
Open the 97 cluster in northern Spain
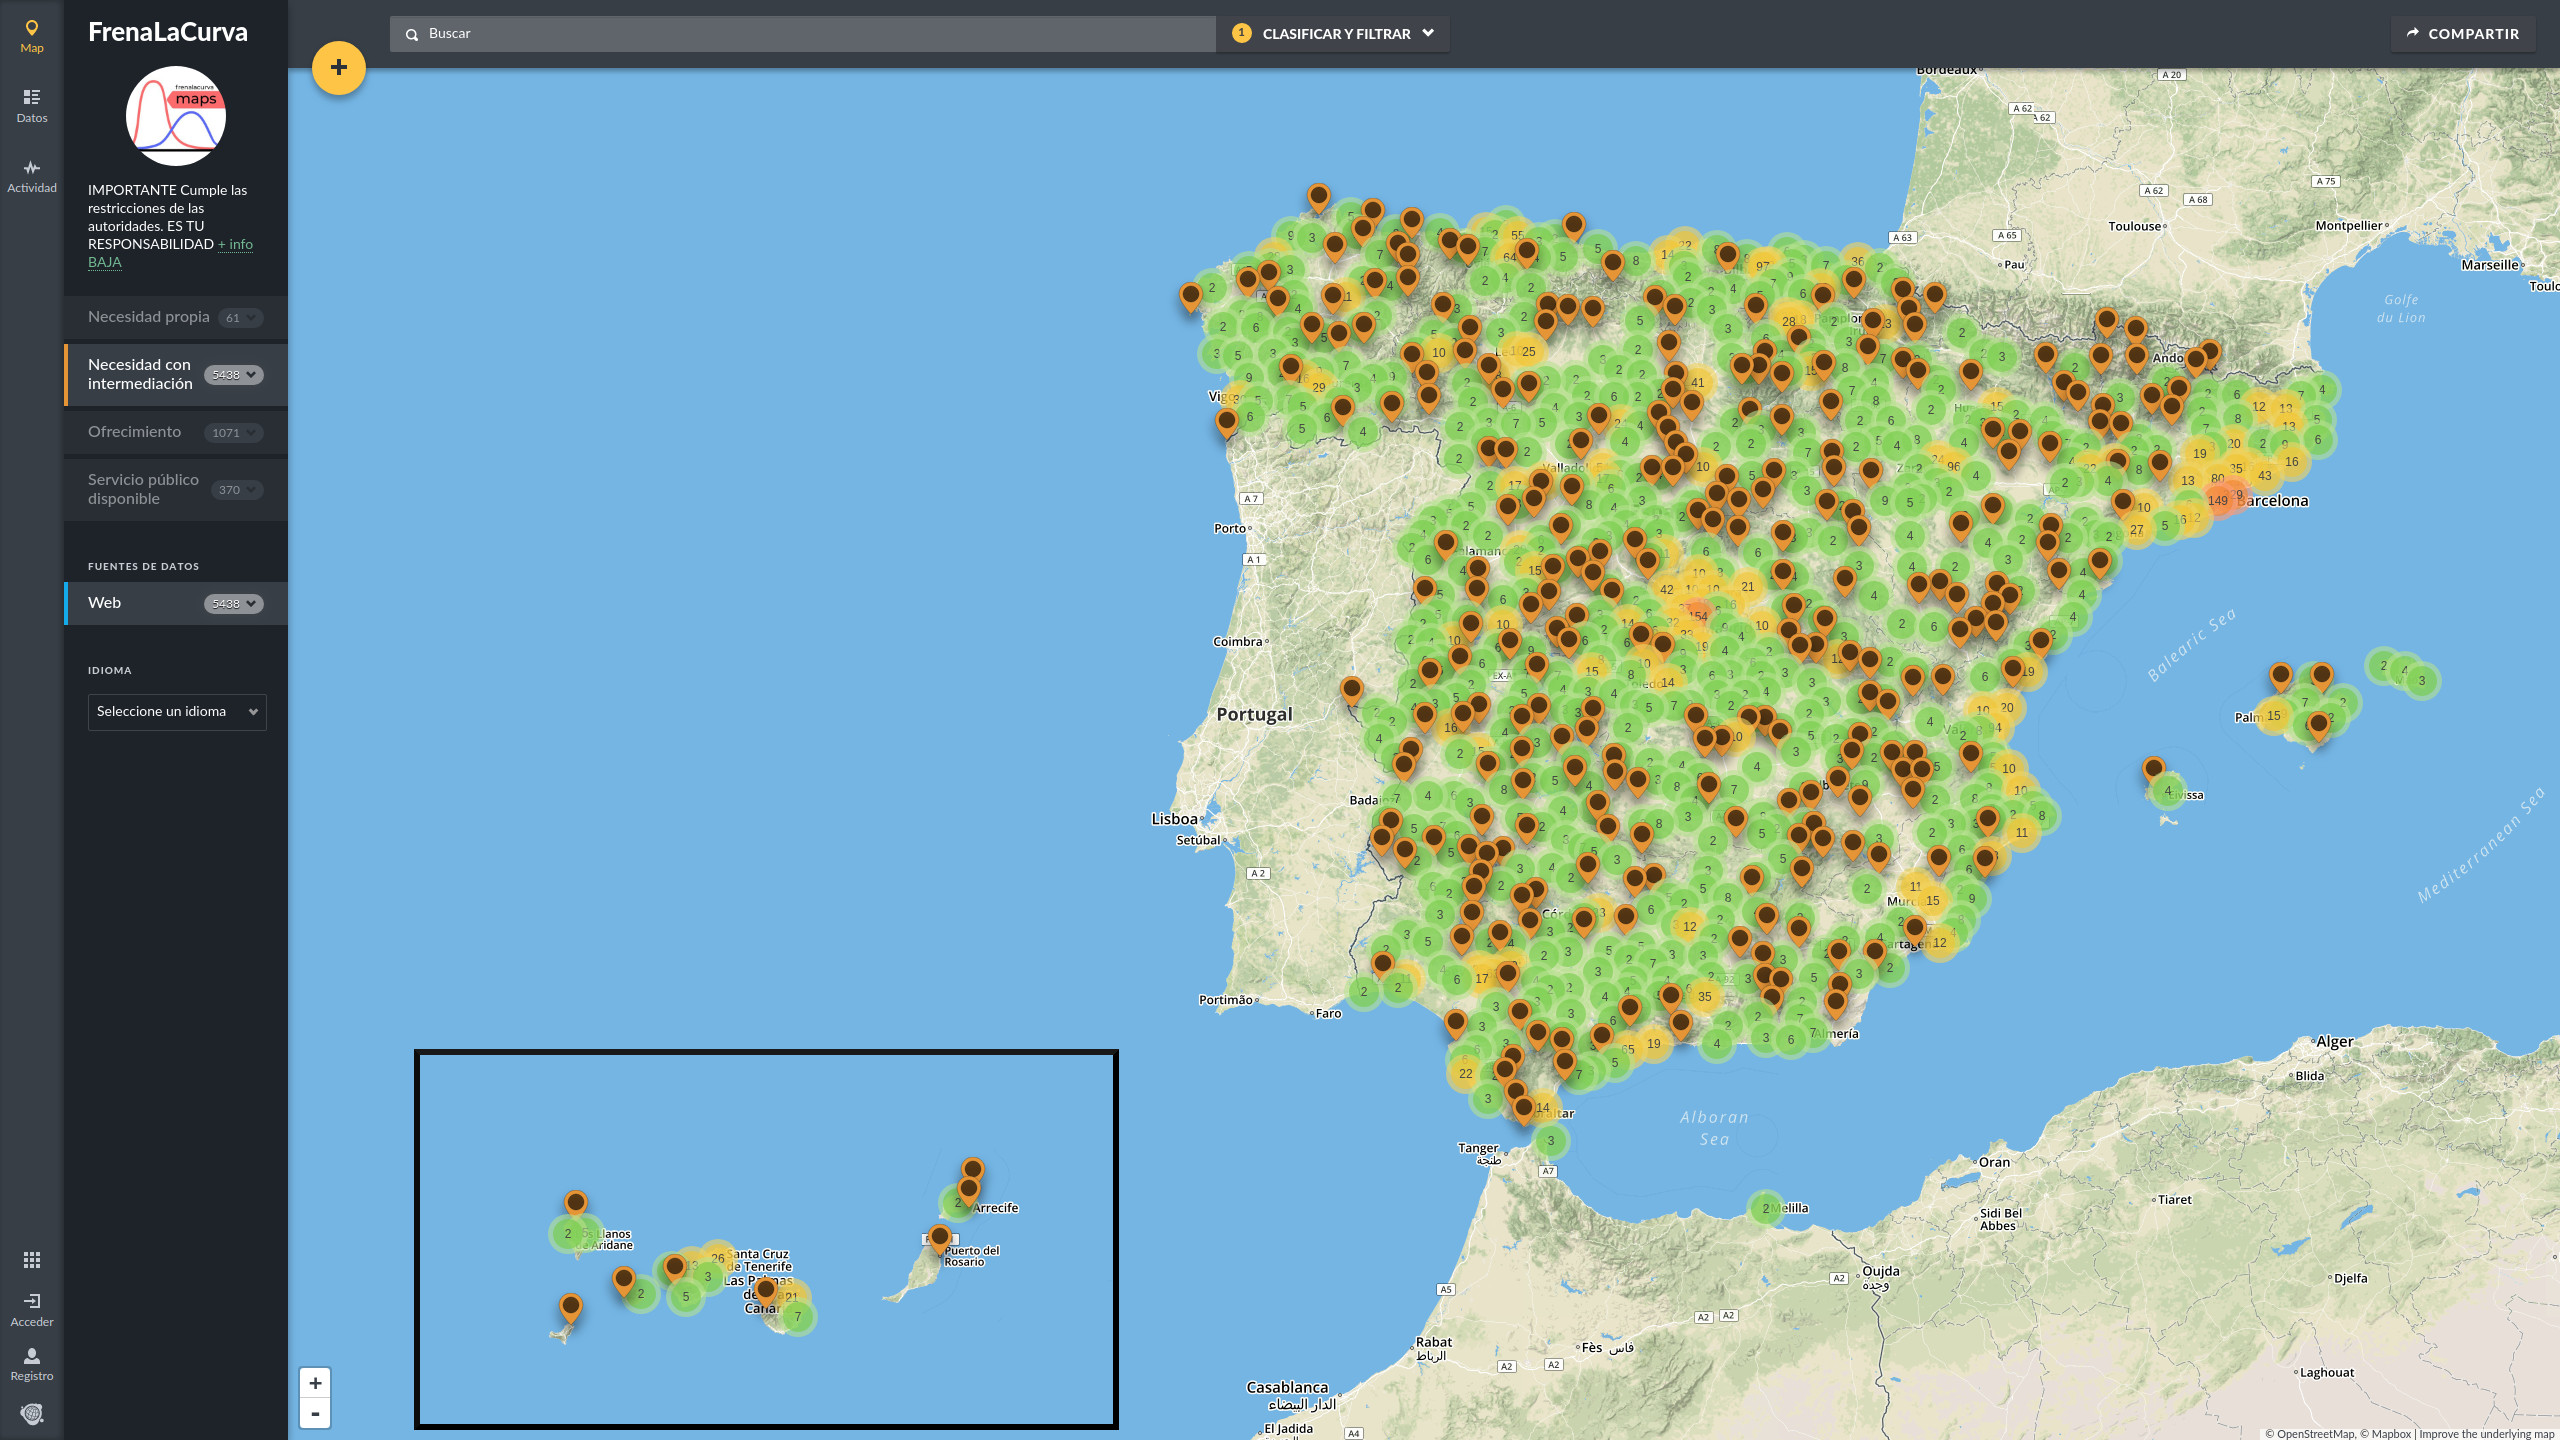[1763, 266]
